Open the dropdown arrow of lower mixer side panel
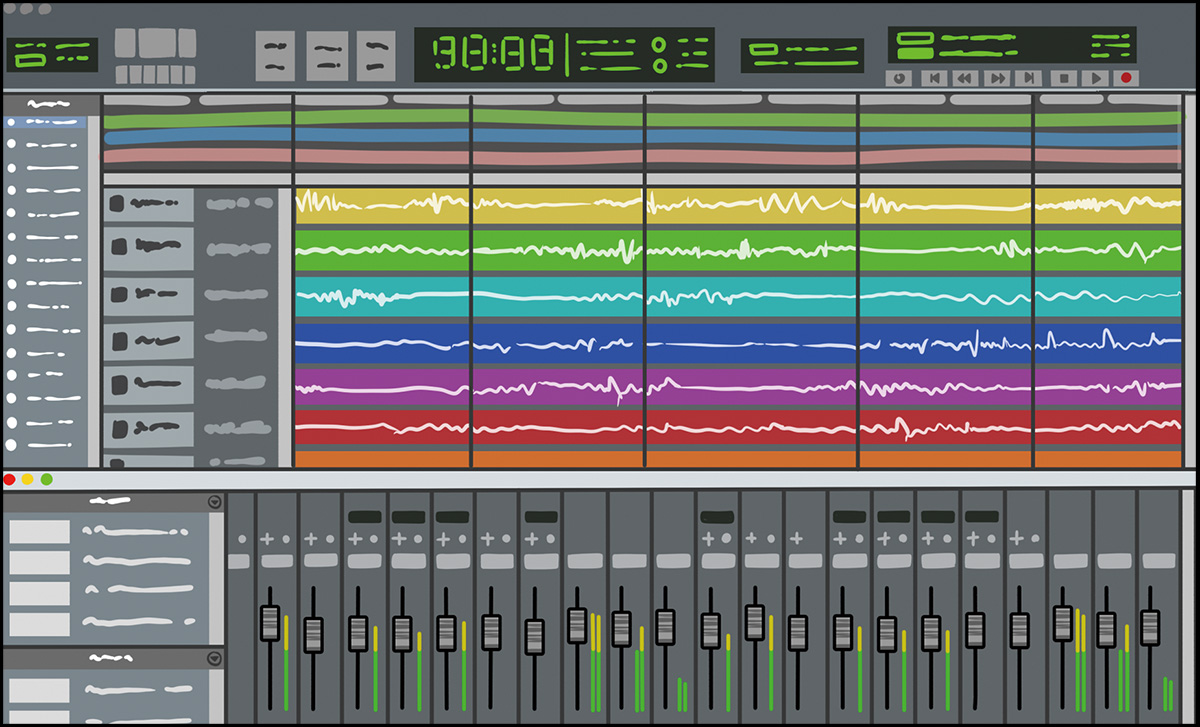This screenshot has height=727, width=1200. pos(214,658)
